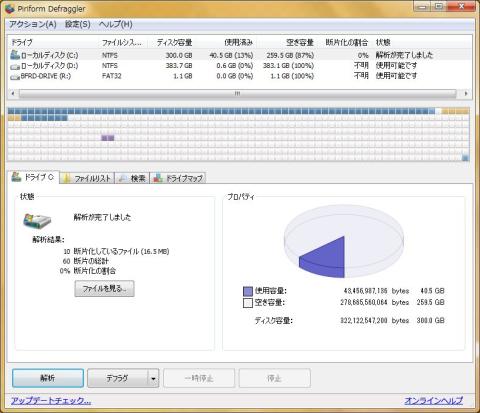This screenshot has height=413, width=480.
Task: Sort by 空き容量 column header
Action: click(x=300, y=42)
